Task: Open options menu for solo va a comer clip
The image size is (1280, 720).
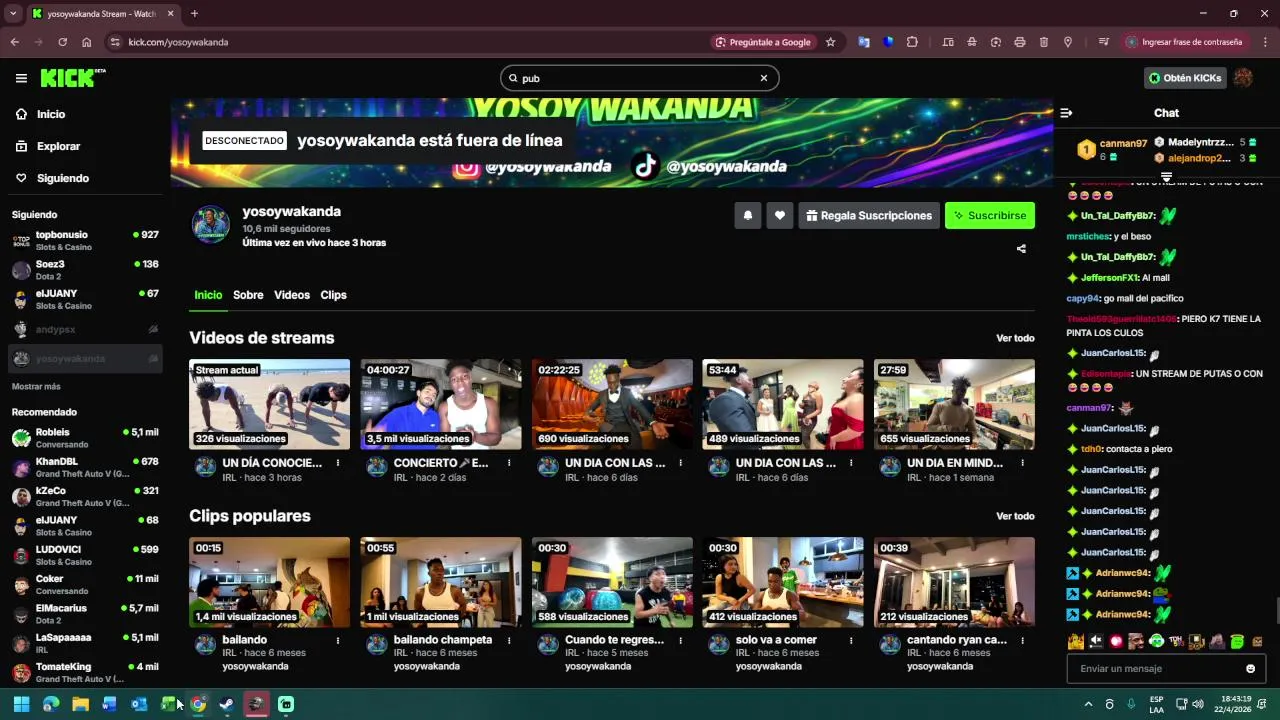Action: tap(851, 640)
